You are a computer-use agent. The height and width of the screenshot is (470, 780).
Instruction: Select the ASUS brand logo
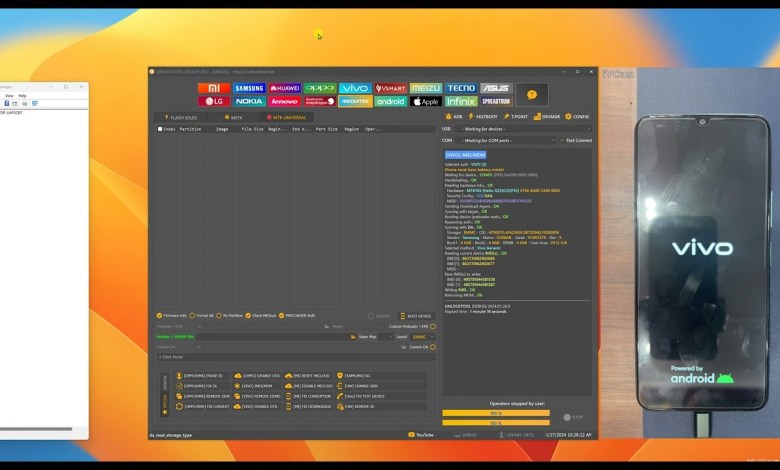(x=496, y=88)
